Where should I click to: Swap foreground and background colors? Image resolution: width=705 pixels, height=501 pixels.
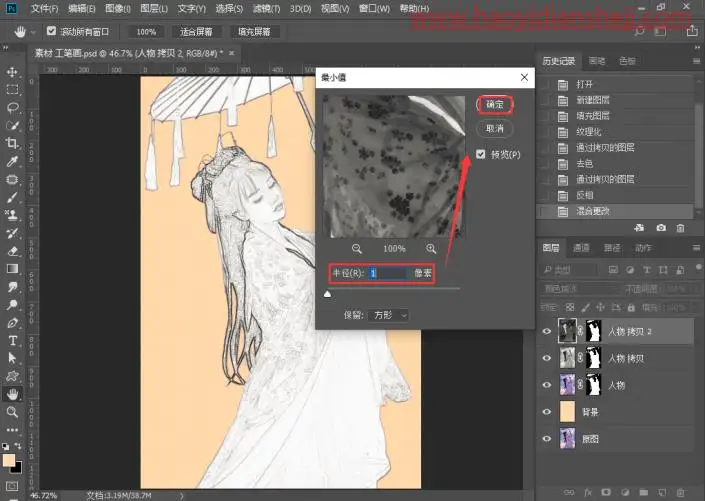coord(18,446)
